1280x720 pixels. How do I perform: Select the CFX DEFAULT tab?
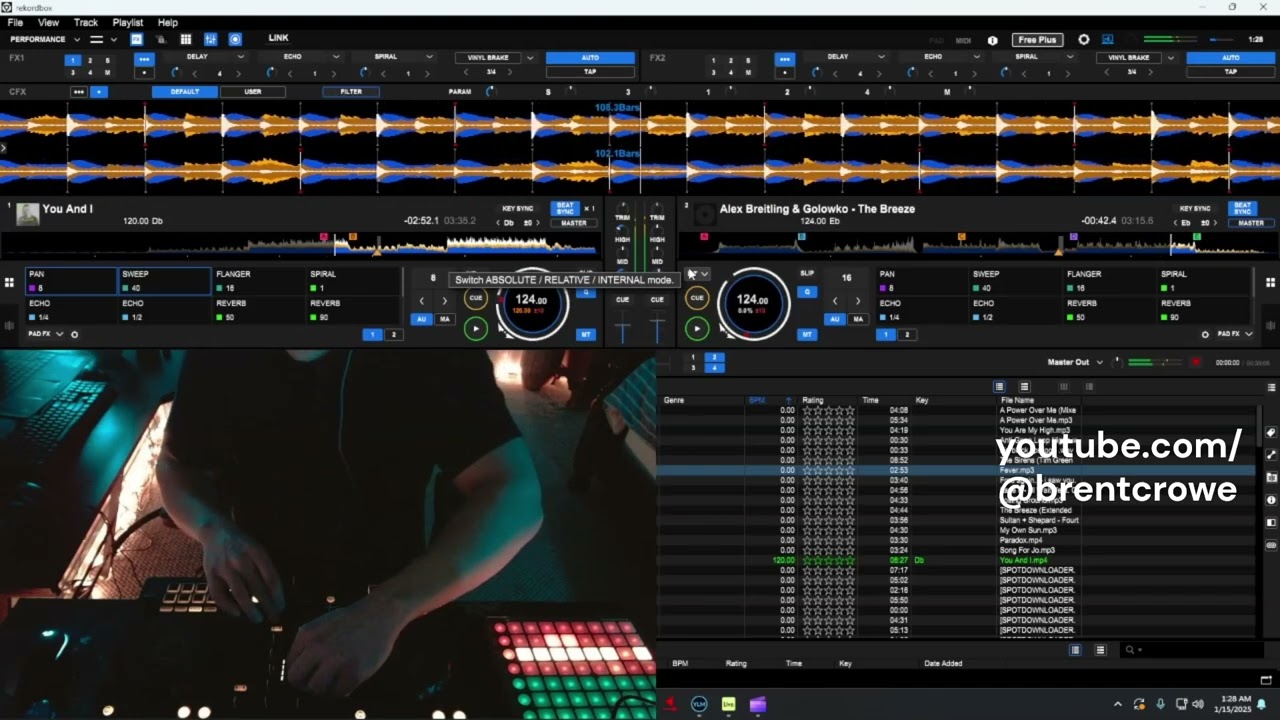pos(184,92)
